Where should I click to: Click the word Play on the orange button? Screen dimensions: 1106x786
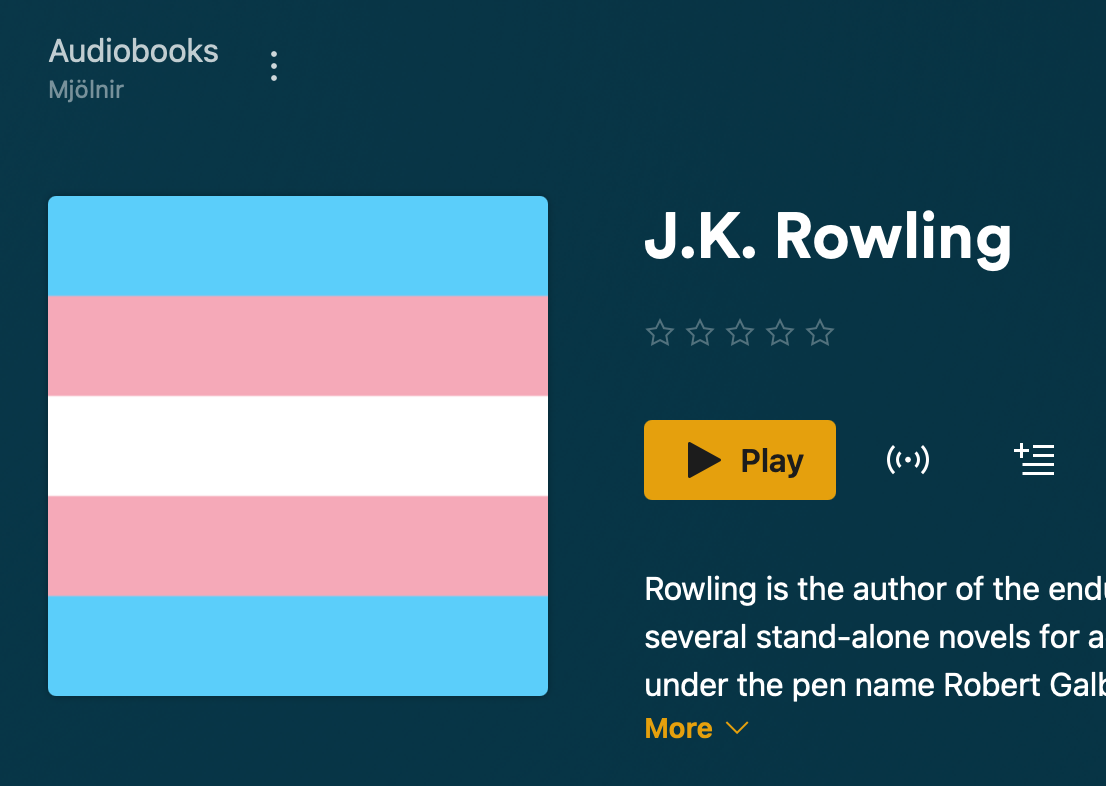[772, 461]
